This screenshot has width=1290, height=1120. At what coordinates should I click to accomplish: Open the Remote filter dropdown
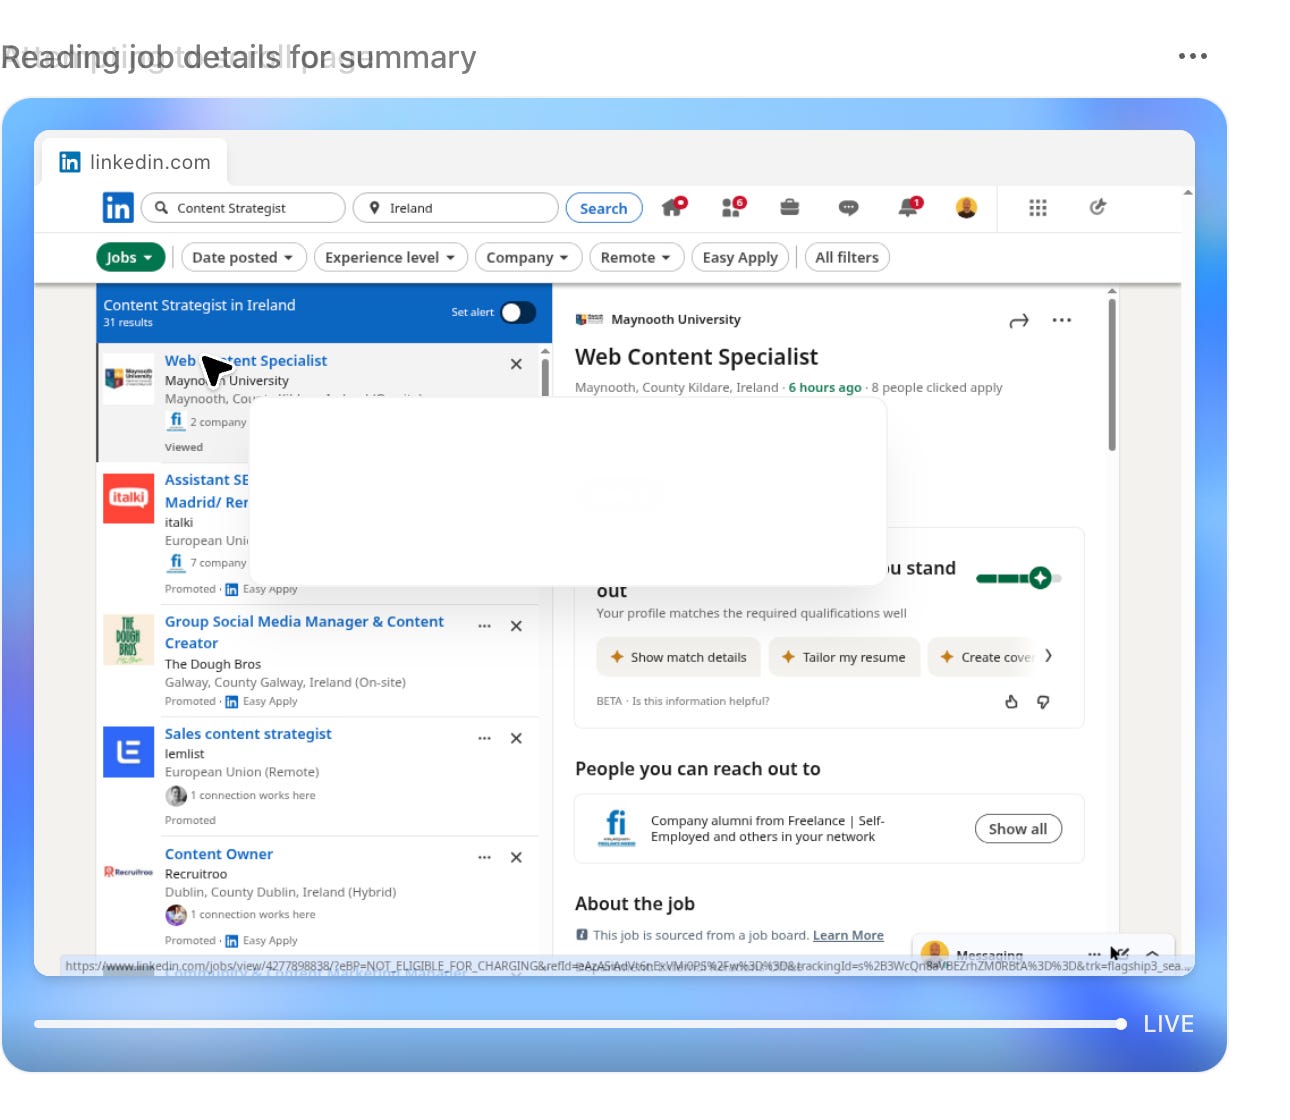(x=637, y=257)
